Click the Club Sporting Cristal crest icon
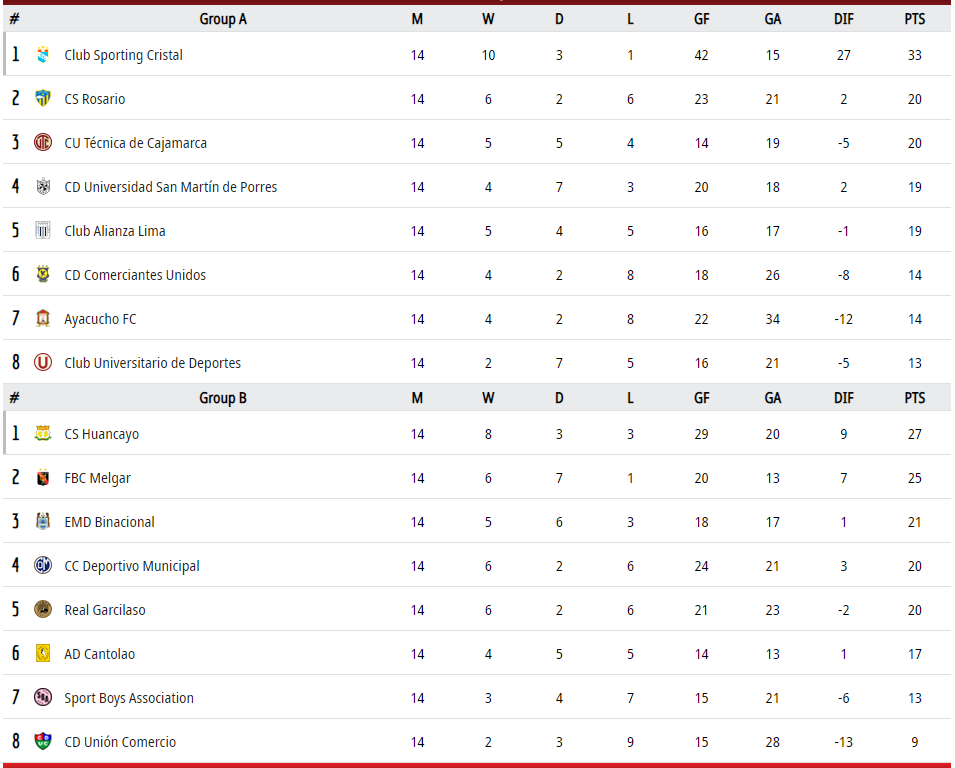Image resolution: width=955 pixels, height=768 pixels. [x=43, y=55]
